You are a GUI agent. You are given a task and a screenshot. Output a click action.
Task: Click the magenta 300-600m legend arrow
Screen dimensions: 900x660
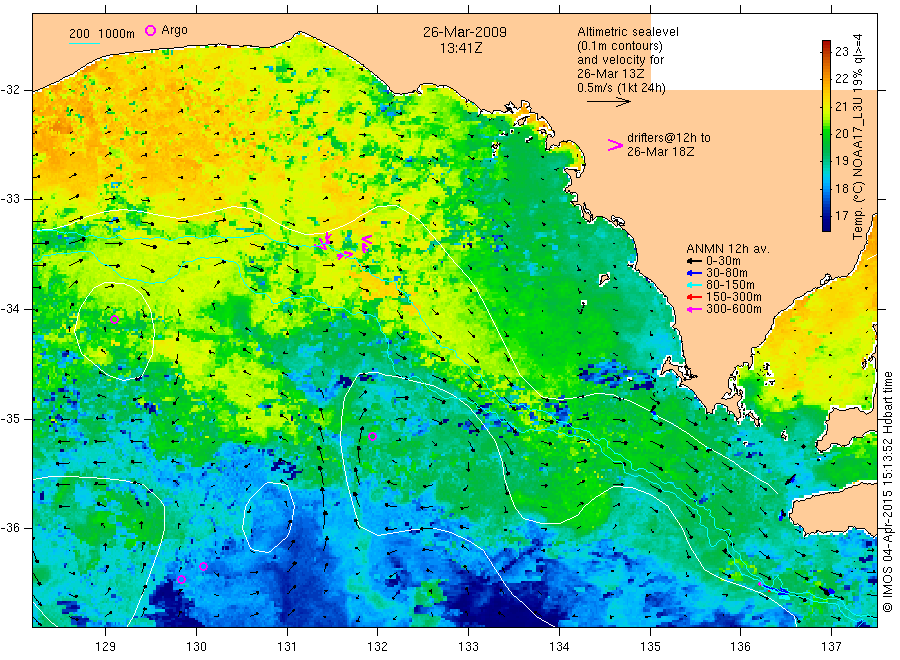[695, 309]
